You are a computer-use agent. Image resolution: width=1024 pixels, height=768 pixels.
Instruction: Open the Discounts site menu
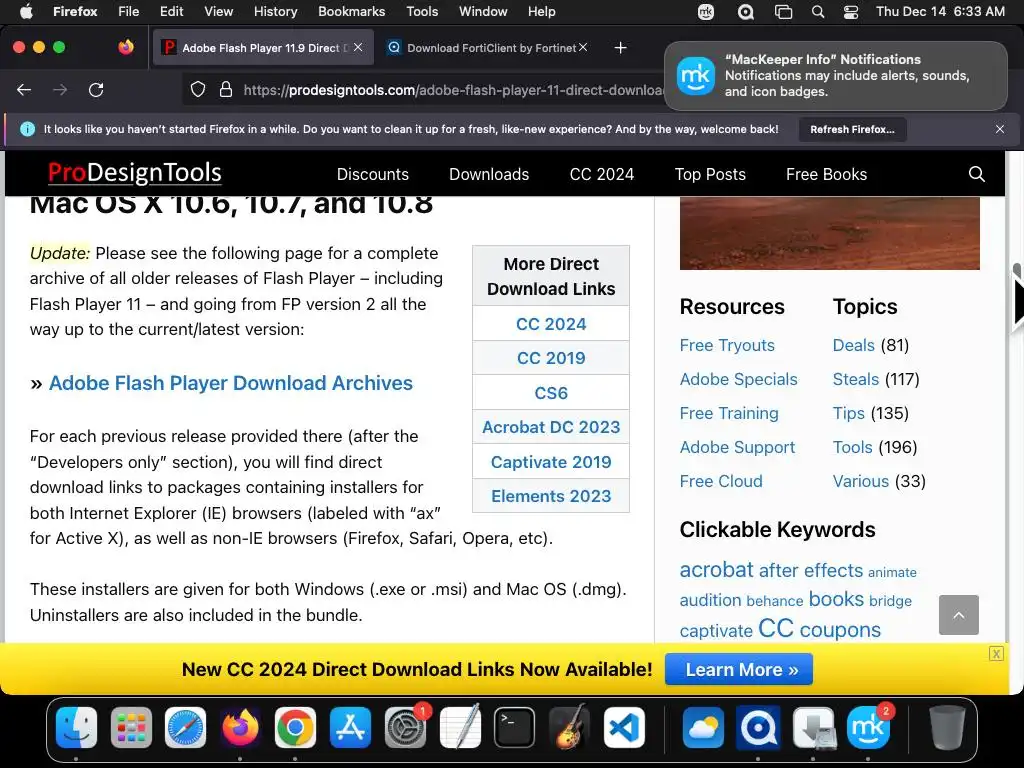point(373,174)
